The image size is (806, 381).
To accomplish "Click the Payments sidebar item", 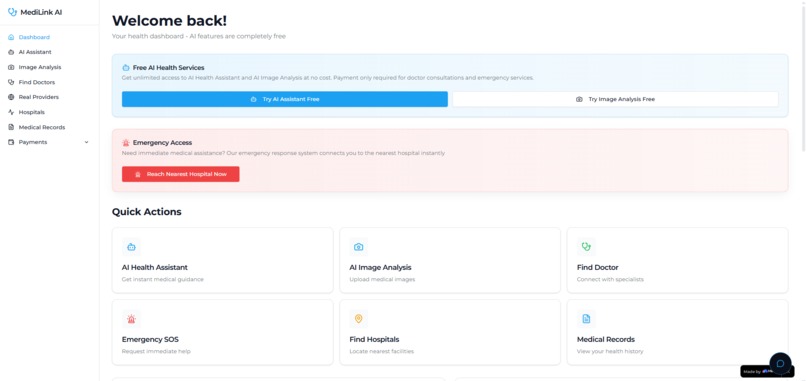I will [x=49, y=142].
